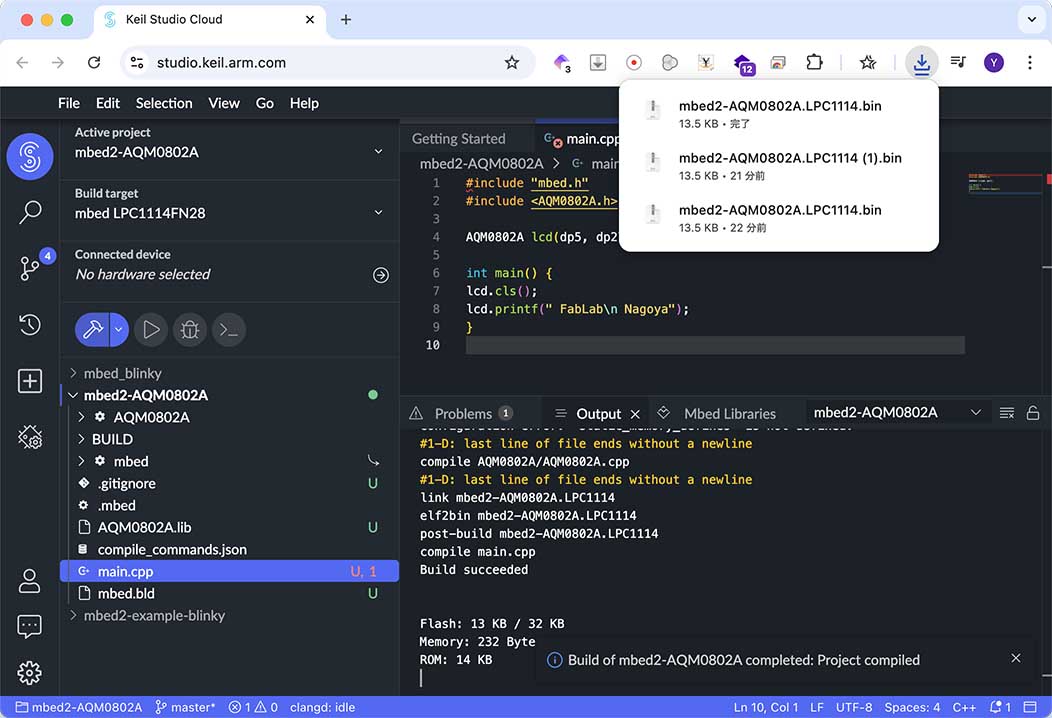Click the hammer Build project button

(x=92, y=329)
